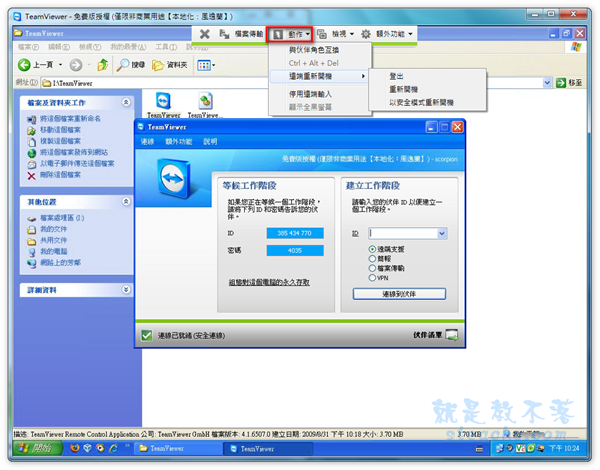
Task: Click the Folders (資料夾) toolbar button
Action: point(170,65)
